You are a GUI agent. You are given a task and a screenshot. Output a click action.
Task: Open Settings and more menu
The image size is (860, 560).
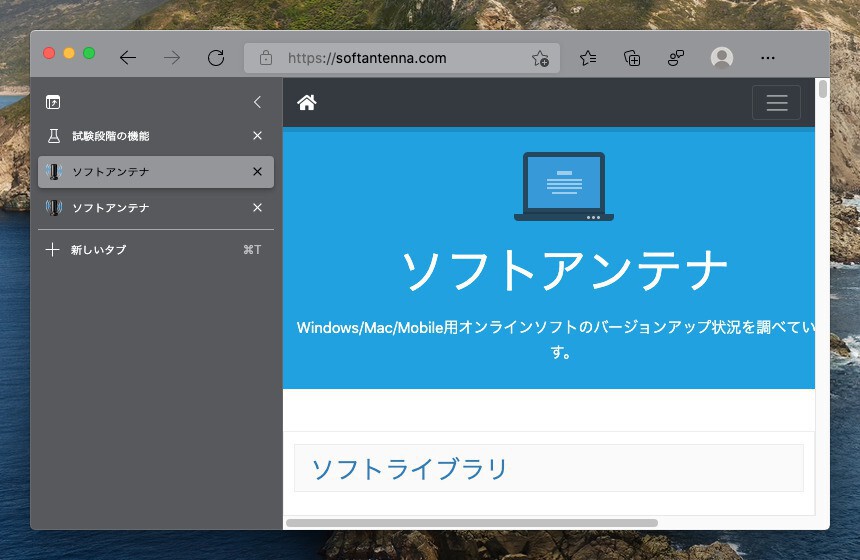click(768, 58)
